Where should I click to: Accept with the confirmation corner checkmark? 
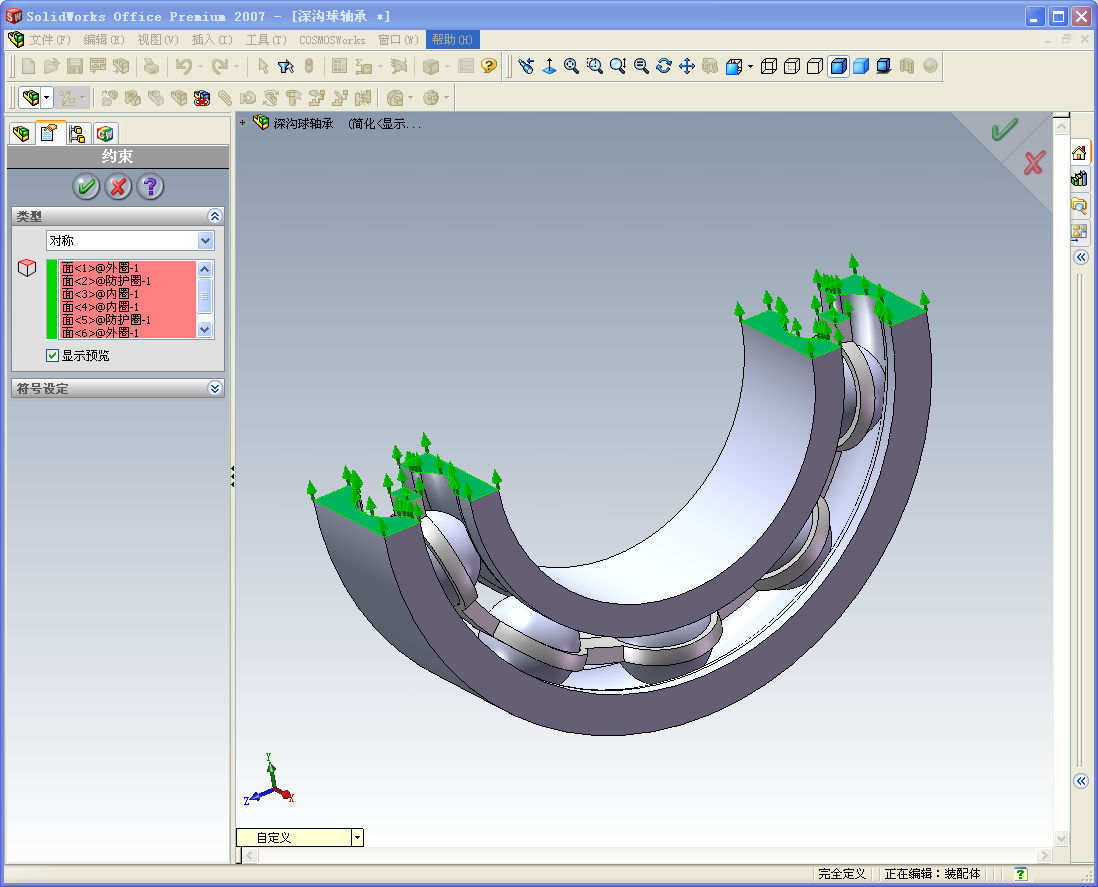[x=1004, y=130]
